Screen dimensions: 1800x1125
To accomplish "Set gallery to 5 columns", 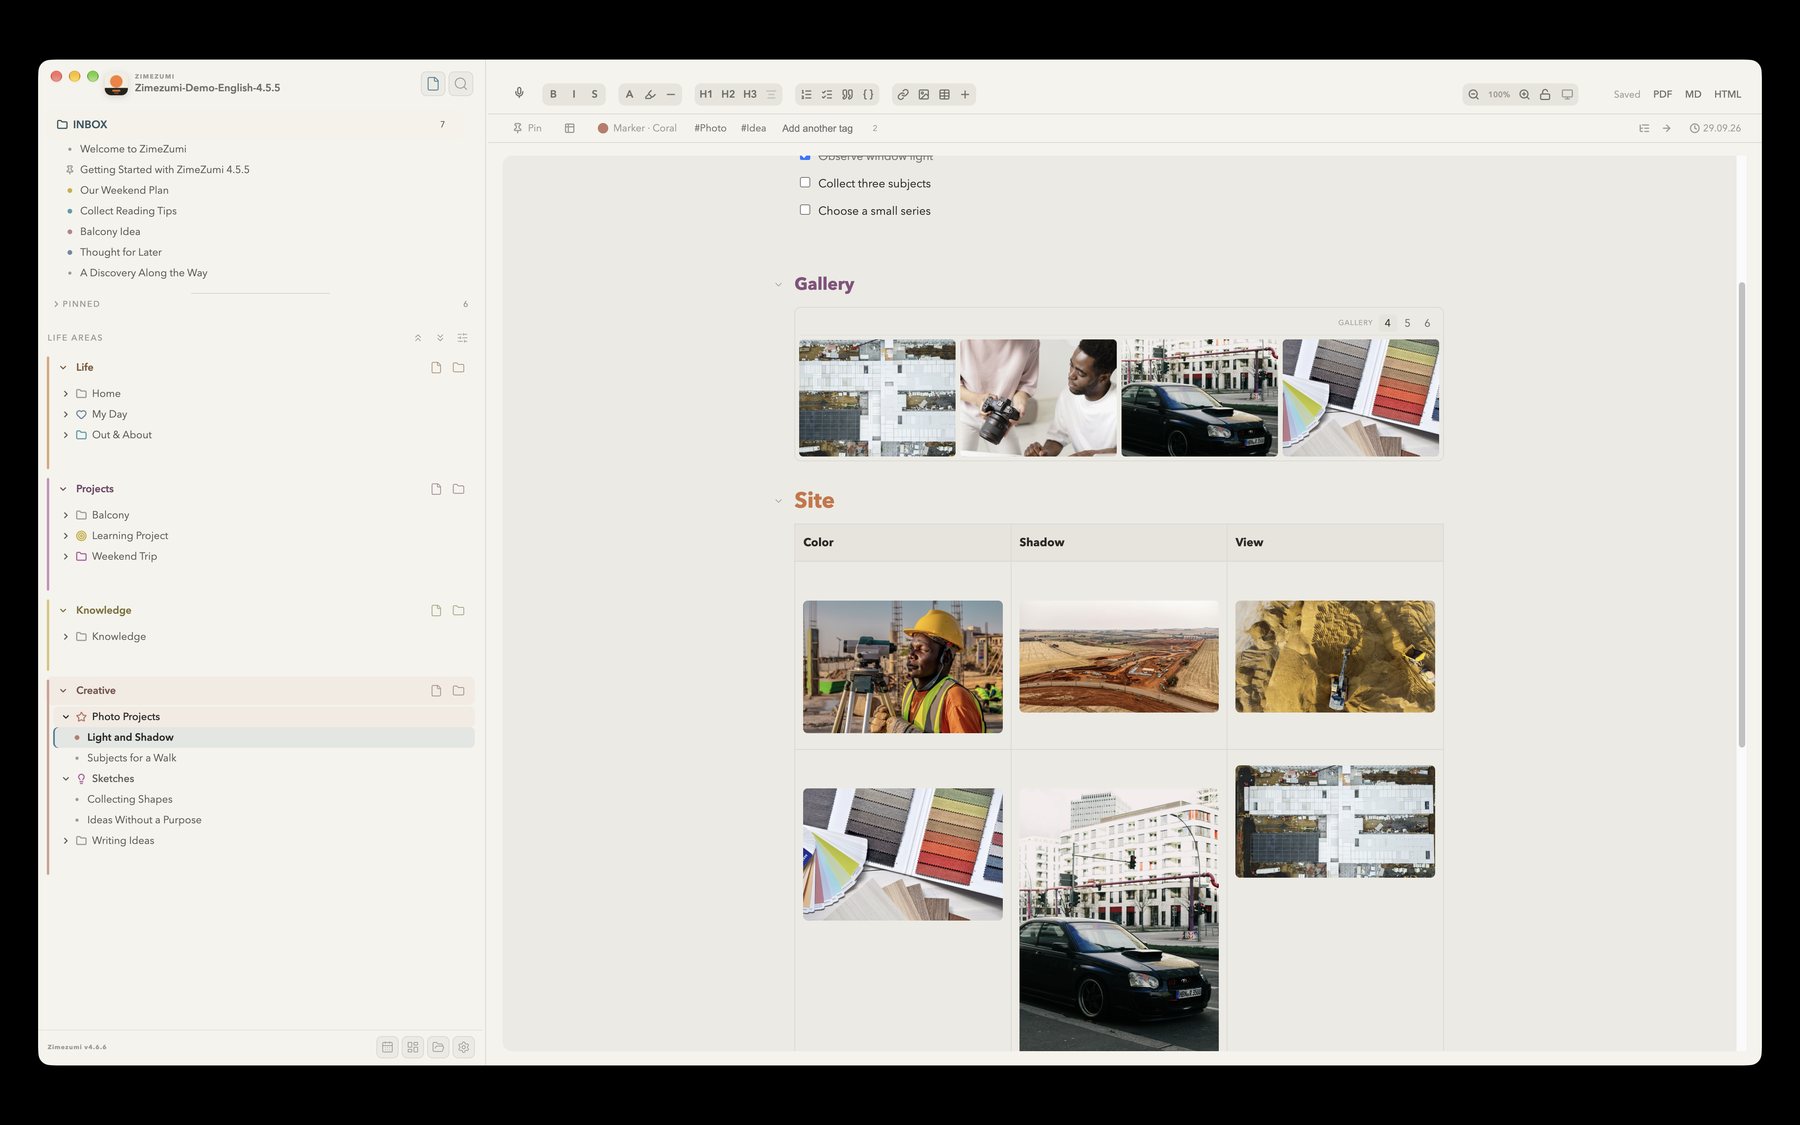I will [x=1407, y=323].
